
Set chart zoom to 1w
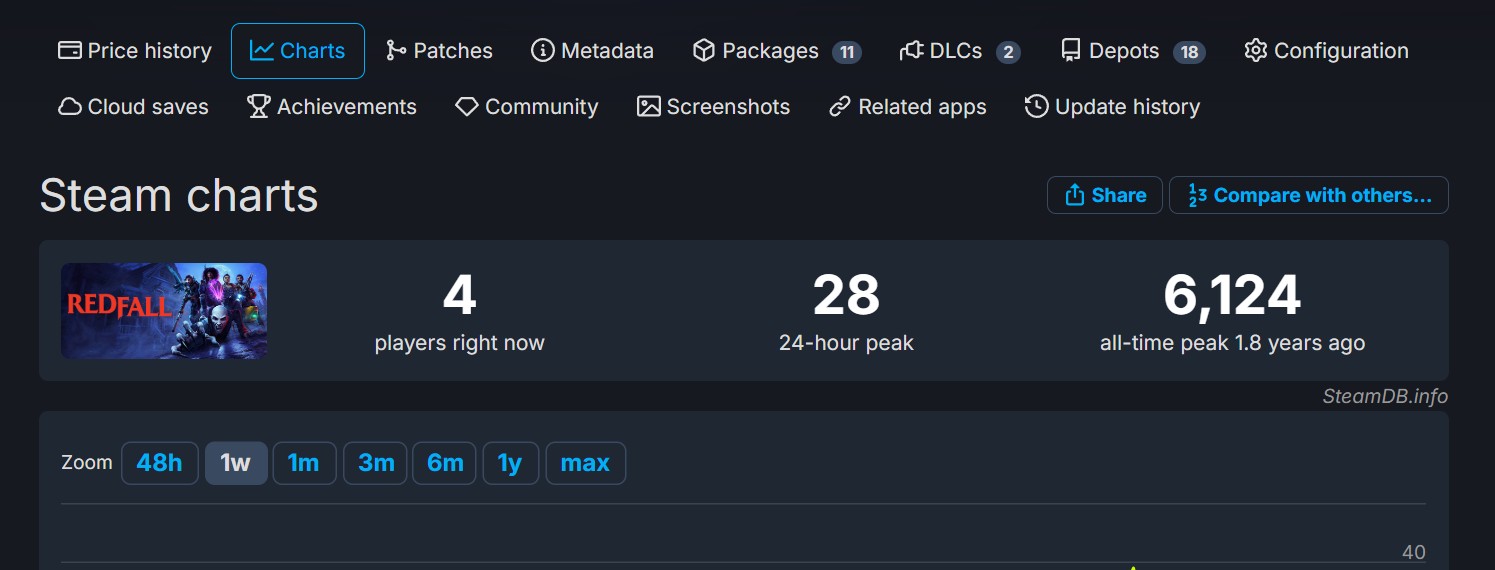click(x=236, y=463)
